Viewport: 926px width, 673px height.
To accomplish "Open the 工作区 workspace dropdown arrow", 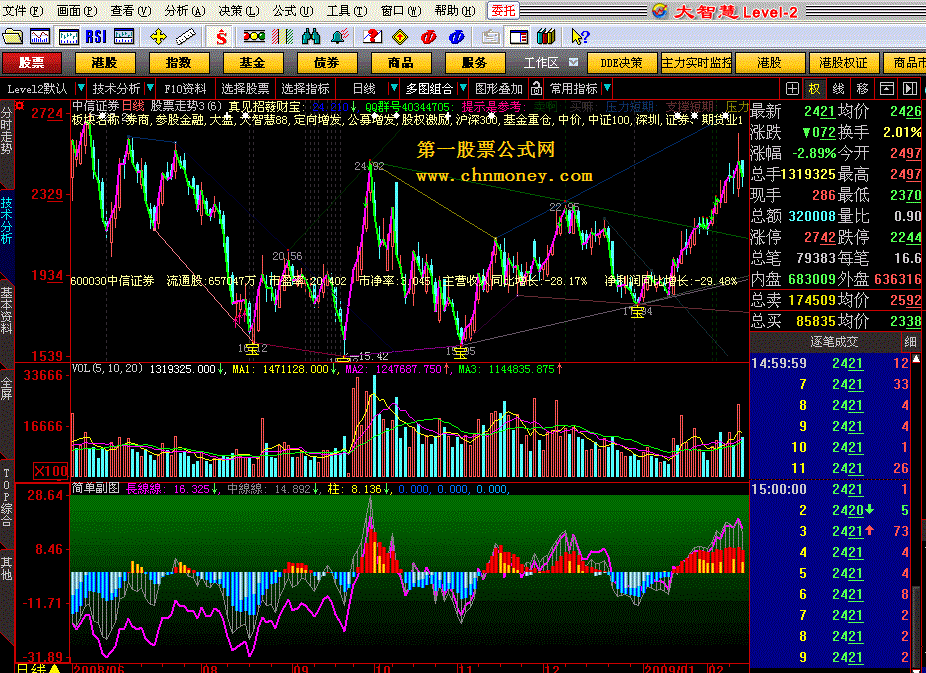I will point(573,62).
